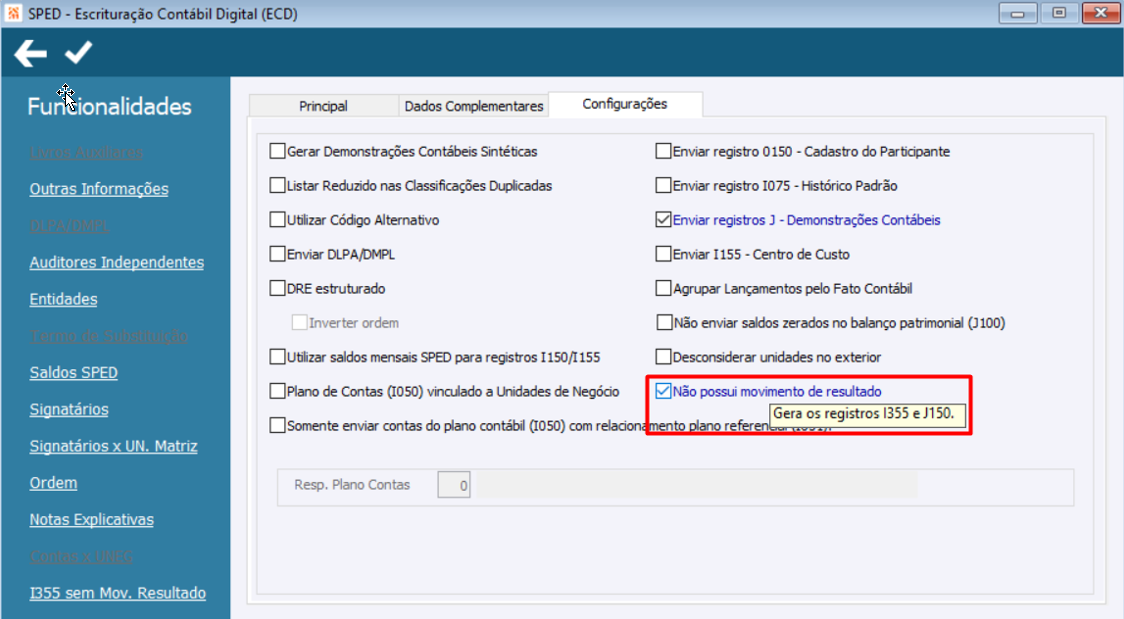Toggle Enviar registro I075 Histórico Padrão
Screen dimensions: 1124x619
(x=663, y=186)
